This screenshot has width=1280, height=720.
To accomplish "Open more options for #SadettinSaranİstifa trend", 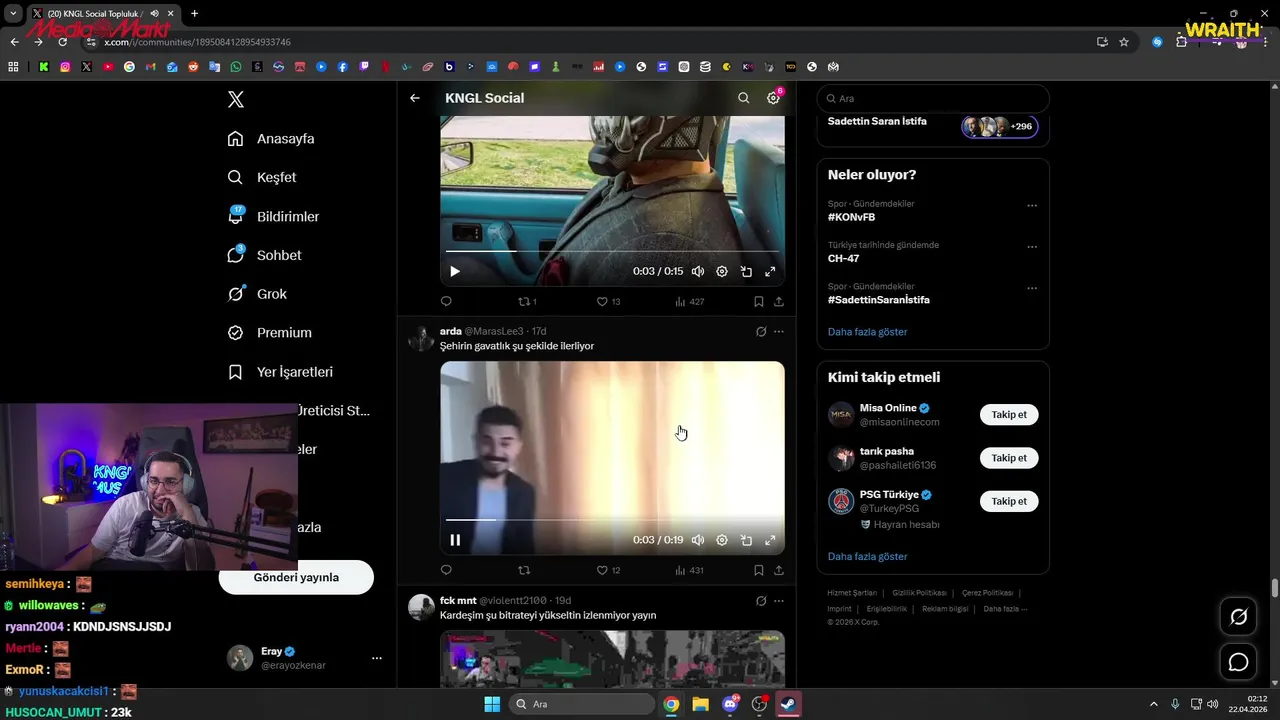I will (1032, 288).
